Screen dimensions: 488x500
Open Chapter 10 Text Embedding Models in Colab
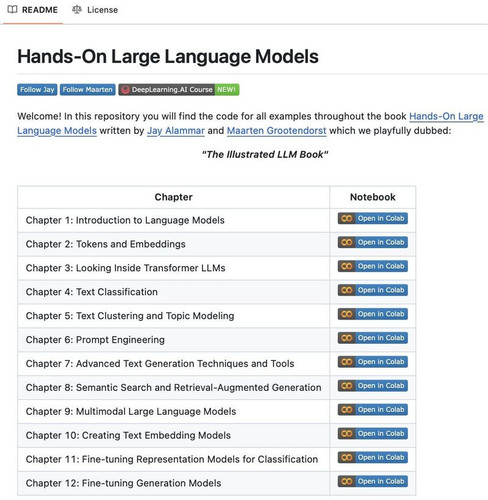(373, 434)
